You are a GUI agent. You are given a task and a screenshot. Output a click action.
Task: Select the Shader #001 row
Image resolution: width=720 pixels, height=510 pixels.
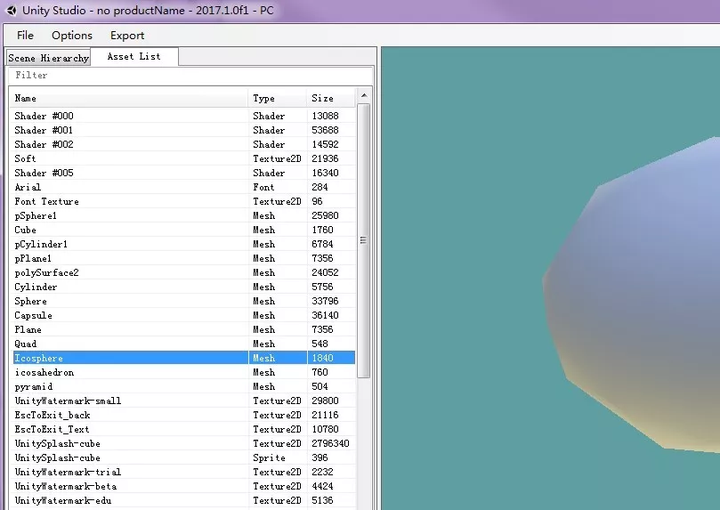click(x=184, y=130)
